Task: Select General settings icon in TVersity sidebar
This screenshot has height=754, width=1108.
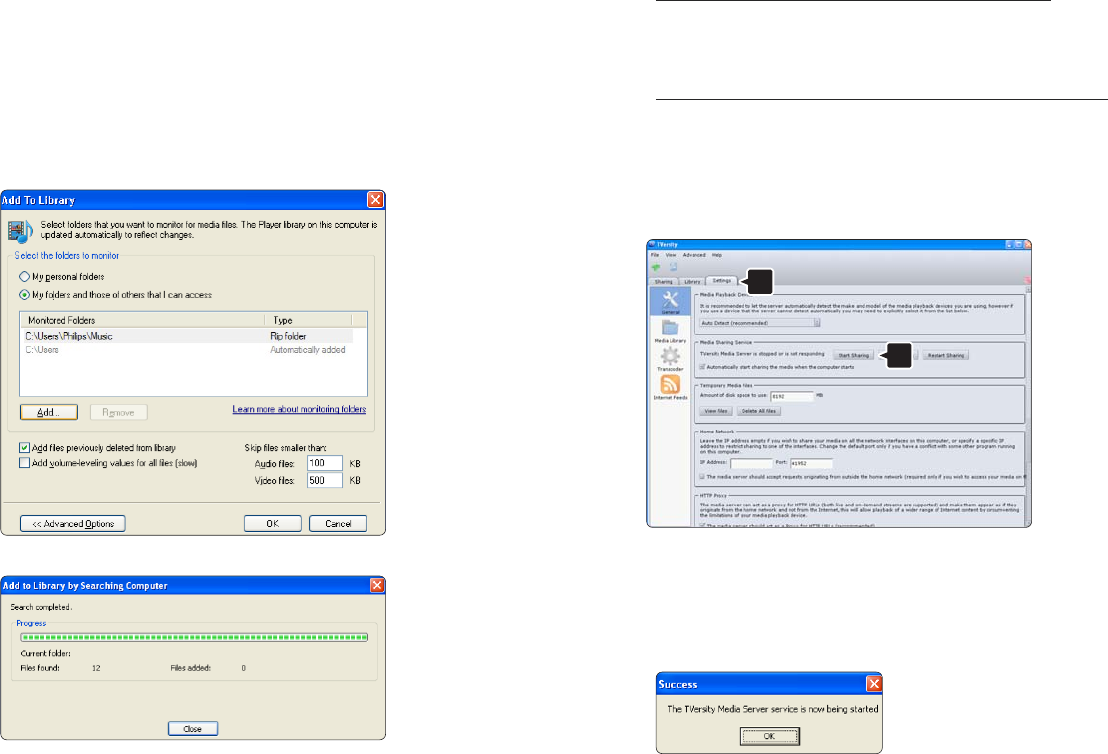Action: pyautogui.click(x=670, y=302)
